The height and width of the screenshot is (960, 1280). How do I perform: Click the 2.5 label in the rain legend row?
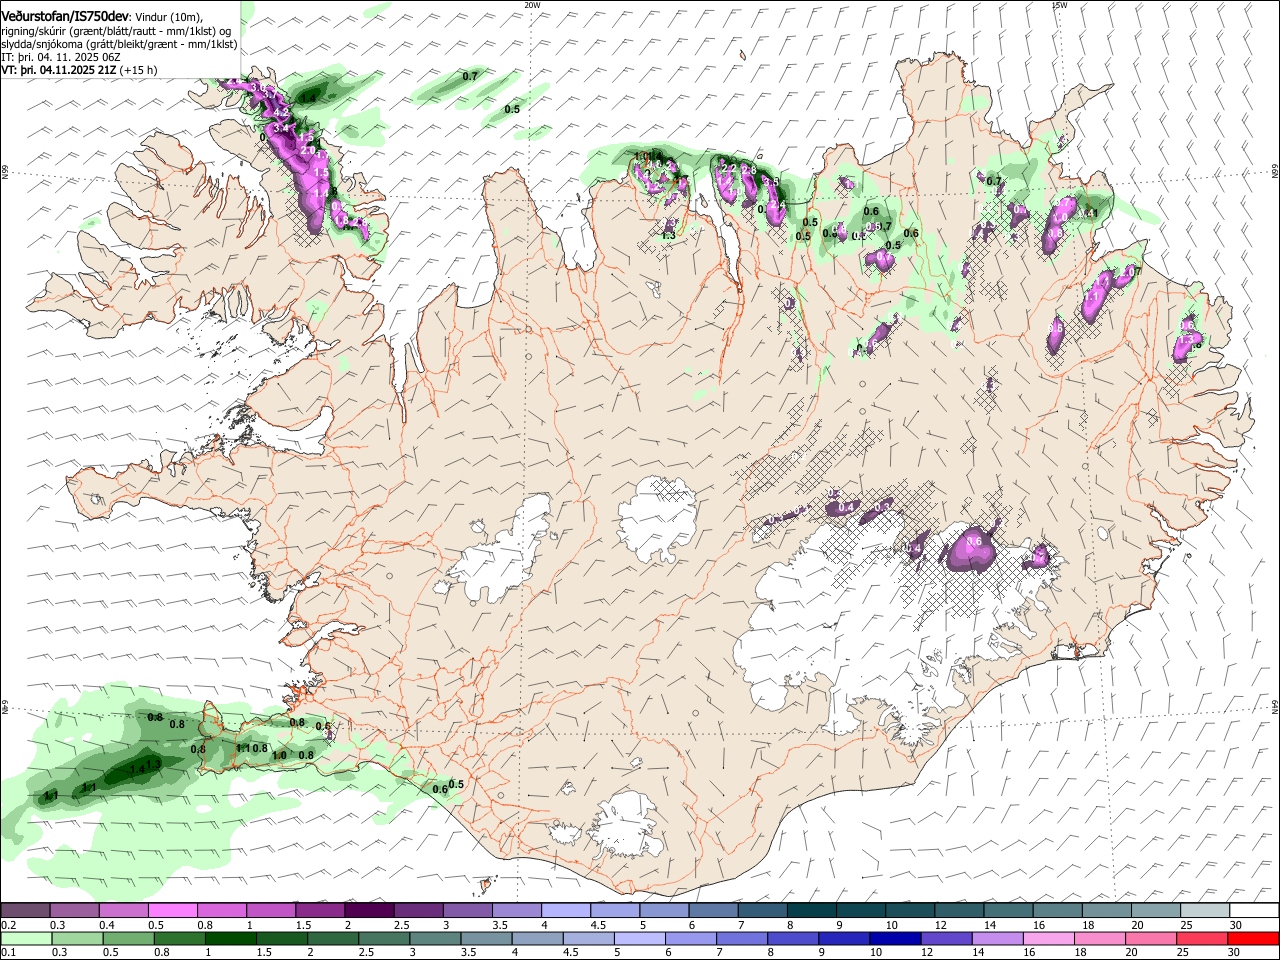[364, 953]
